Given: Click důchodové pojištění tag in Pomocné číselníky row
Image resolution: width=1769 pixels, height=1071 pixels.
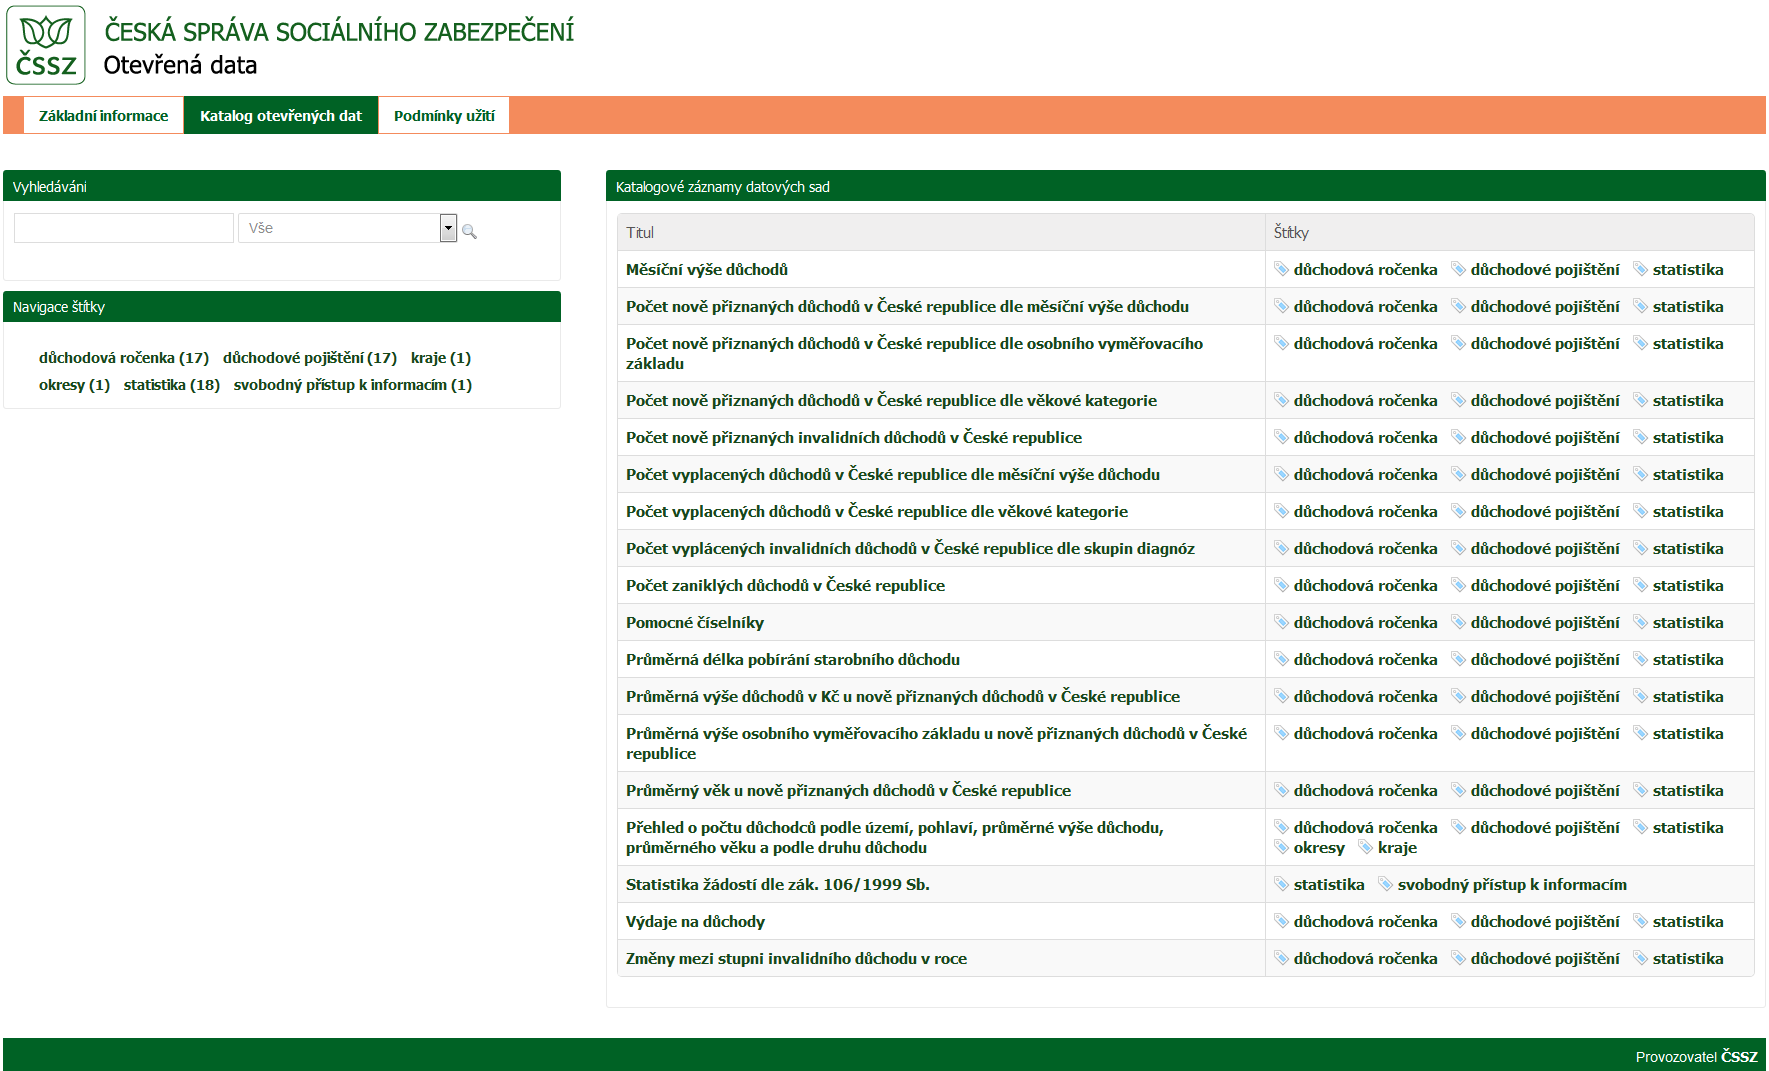Looking at the screenshot, I should coord(1545,622).
